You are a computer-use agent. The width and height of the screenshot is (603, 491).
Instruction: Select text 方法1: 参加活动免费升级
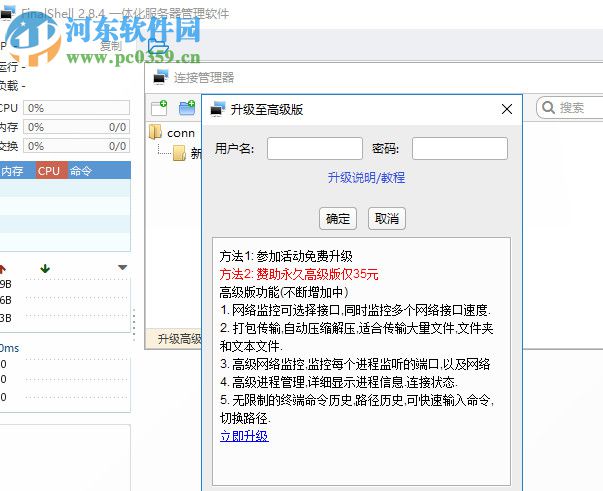tap(286, 256)
